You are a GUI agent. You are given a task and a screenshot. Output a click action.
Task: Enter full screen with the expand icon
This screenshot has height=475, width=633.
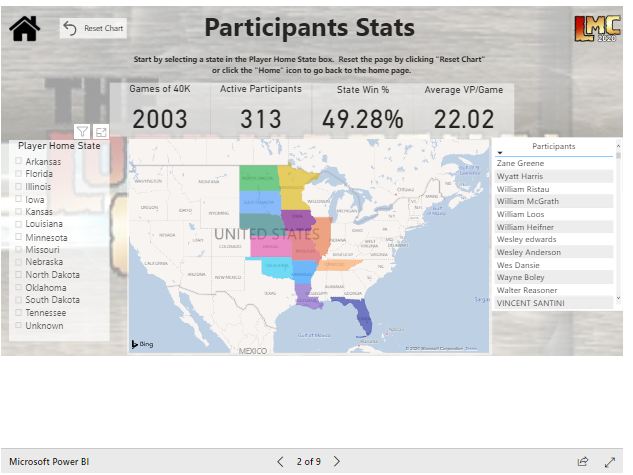(610, 461)
